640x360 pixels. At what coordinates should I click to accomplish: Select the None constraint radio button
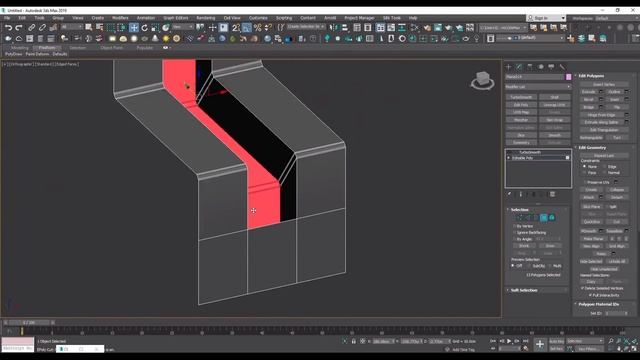click(584, 167)
